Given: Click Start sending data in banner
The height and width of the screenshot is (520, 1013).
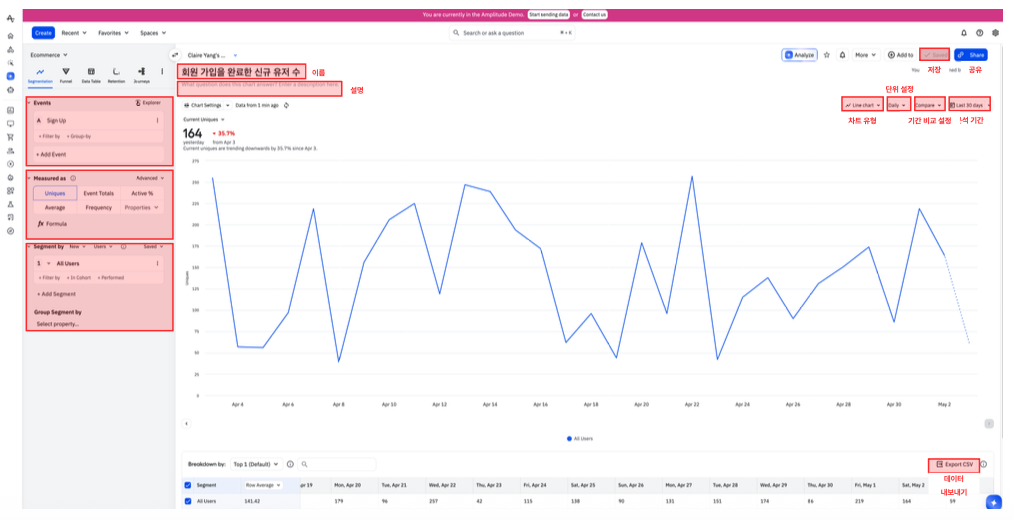Looking at the screenshot, I should 548,14.
